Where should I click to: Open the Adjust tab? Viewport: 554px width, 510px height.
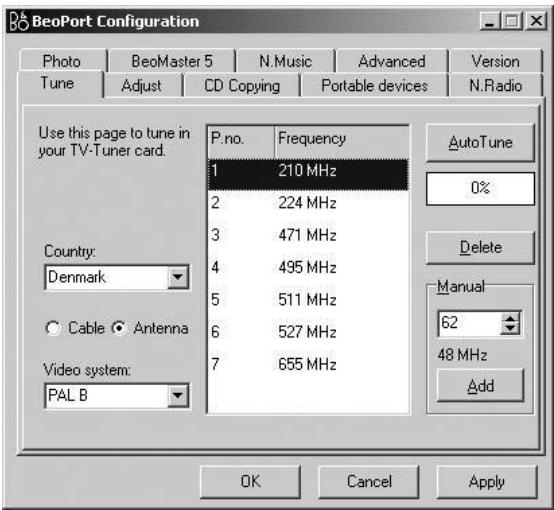tap(142, 86)
